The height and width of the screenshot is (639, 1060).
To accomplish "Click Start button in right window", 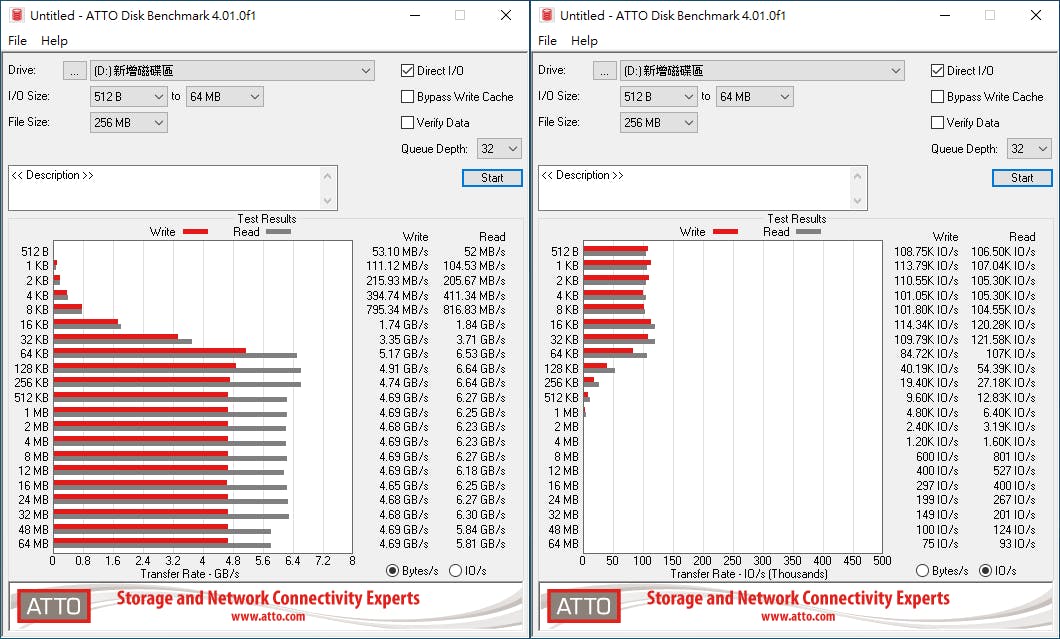I will 1022,178.
